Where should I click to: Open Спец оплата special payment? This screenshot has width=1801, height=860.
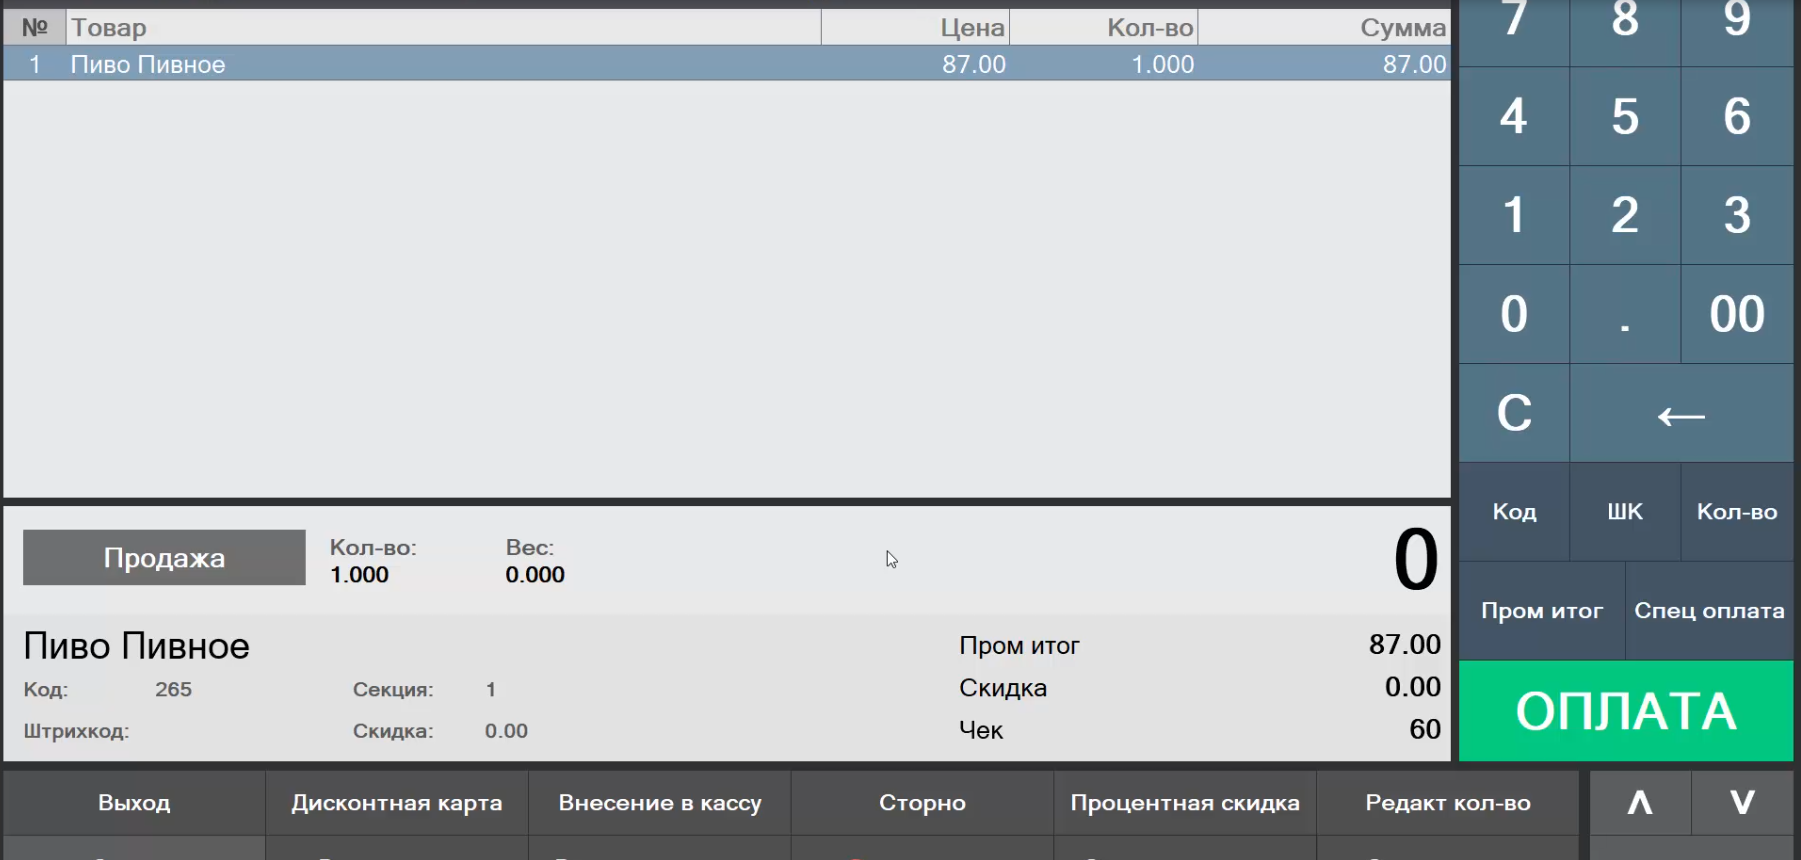click(x=1709, y=611)
